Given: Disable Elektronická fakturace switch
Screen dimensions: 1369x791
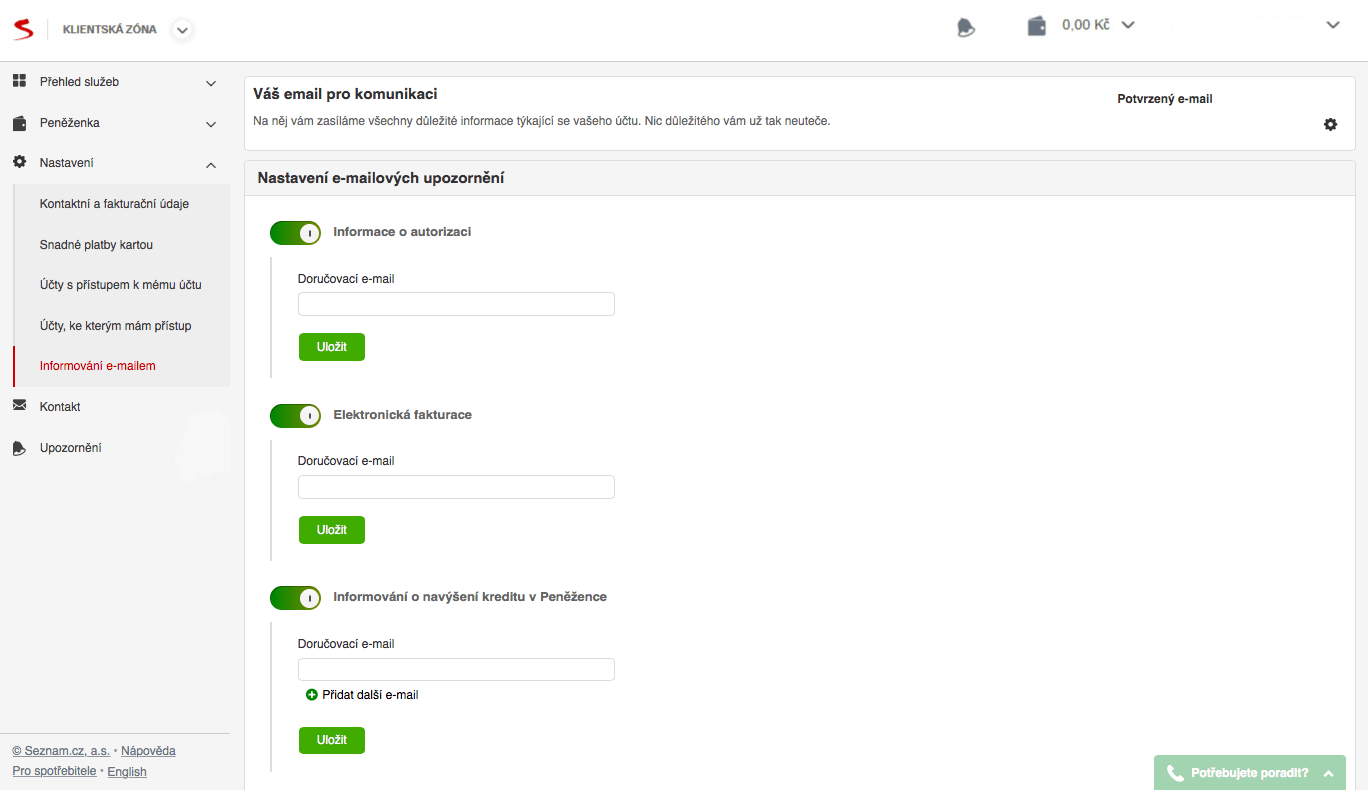Looking at the screenshot, I should click(295, 415).
